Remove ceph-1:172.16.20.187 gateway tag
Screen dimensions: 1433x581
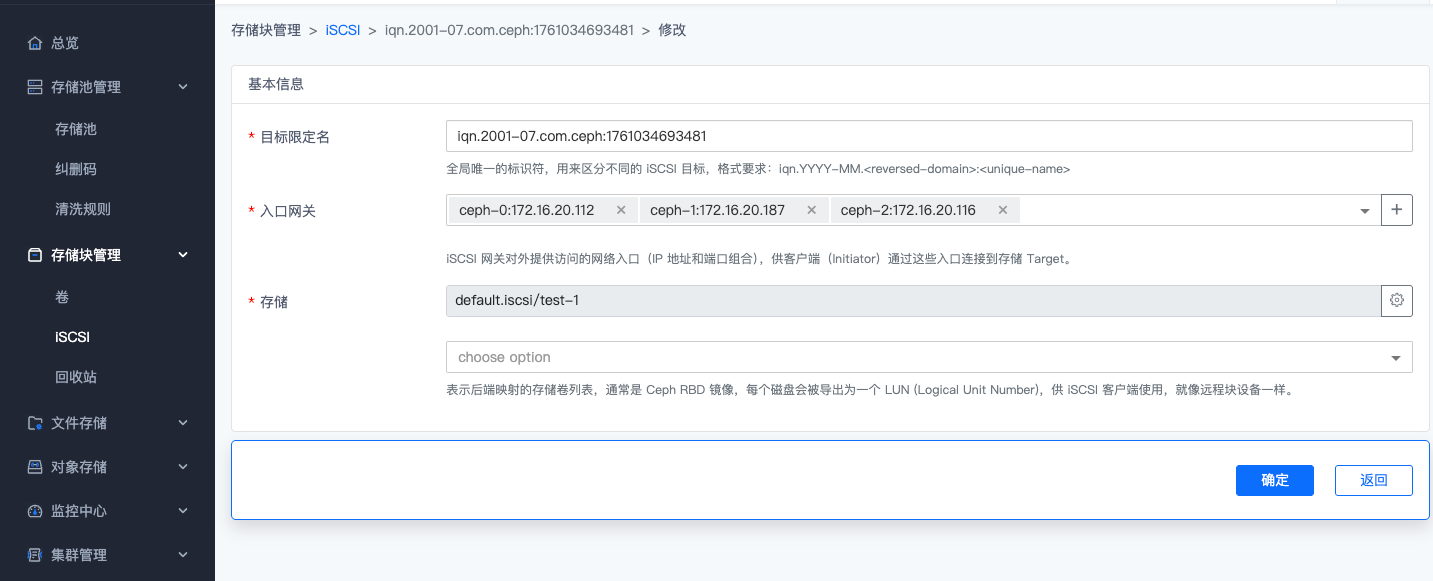coord(811,210)
